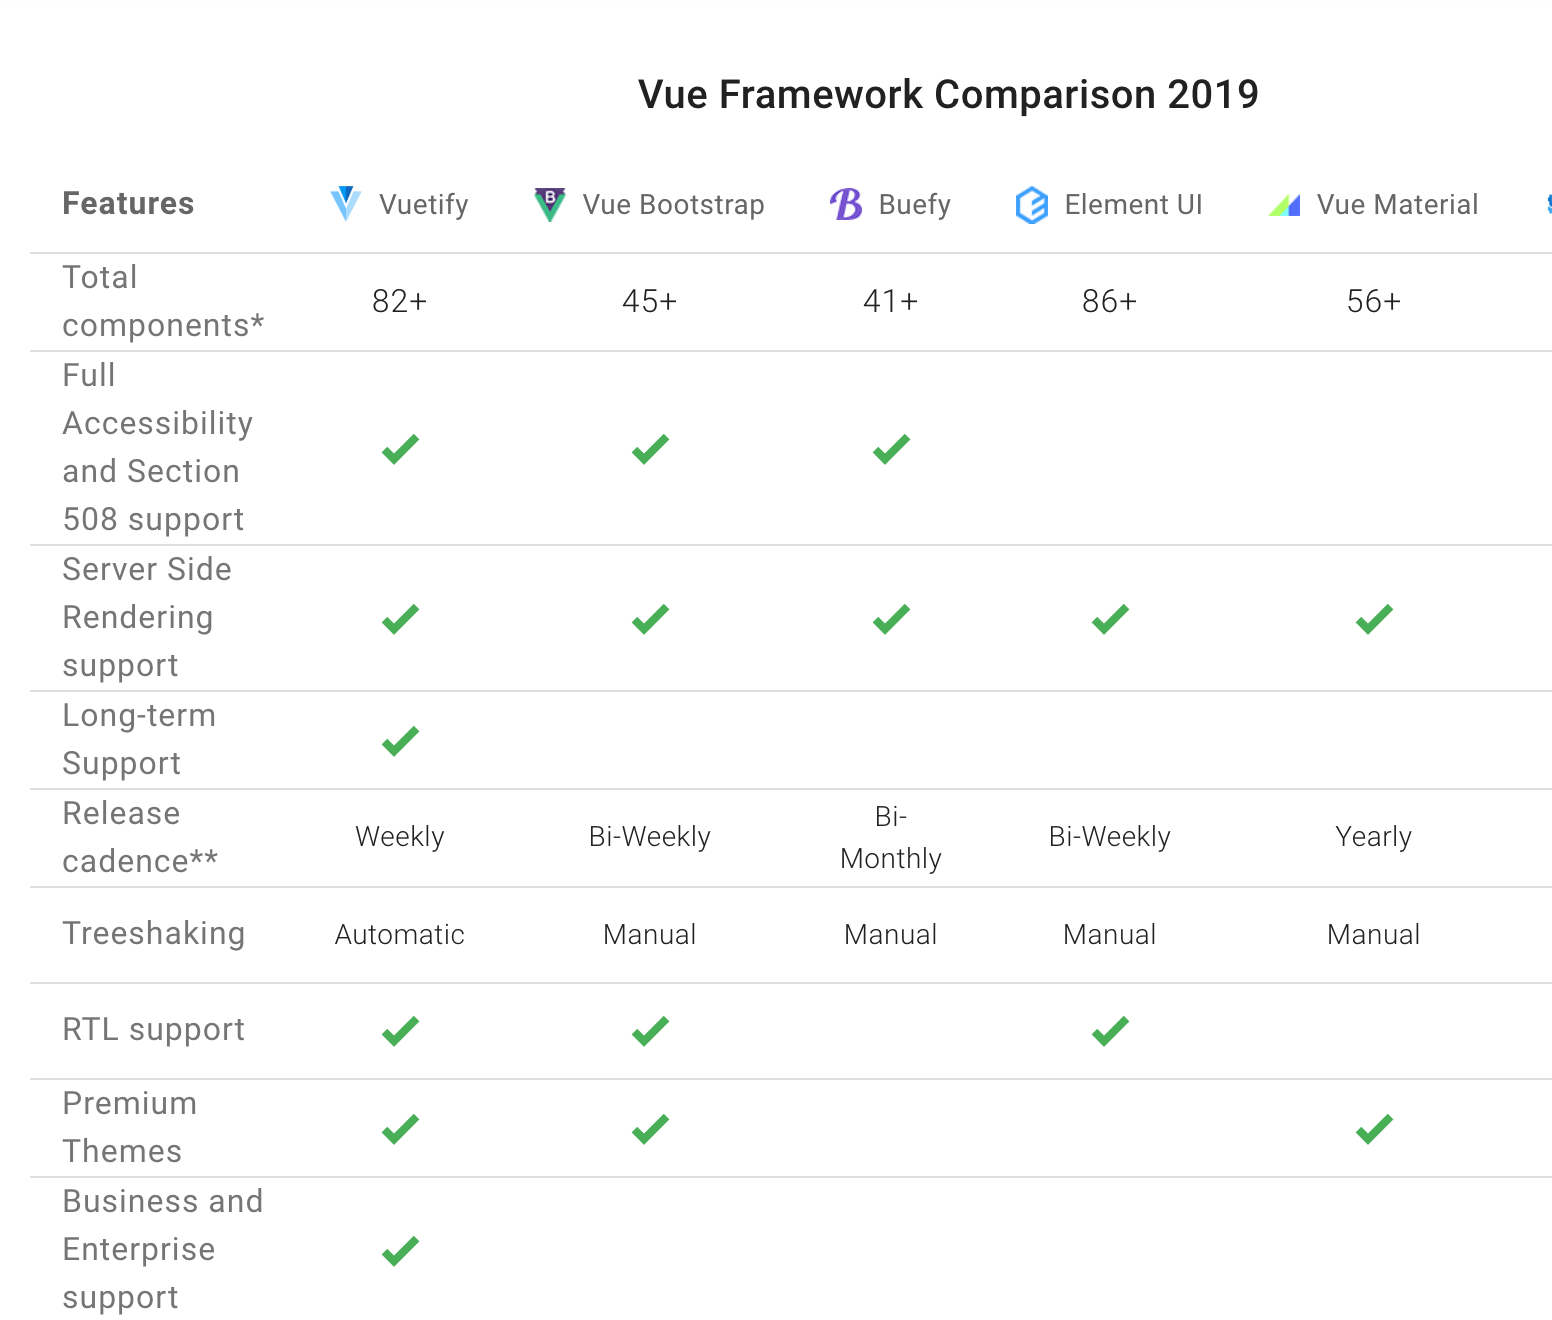Click the Vue Framework Comparison 2019 title
Screen dimensions: 1552x1320
948,95
